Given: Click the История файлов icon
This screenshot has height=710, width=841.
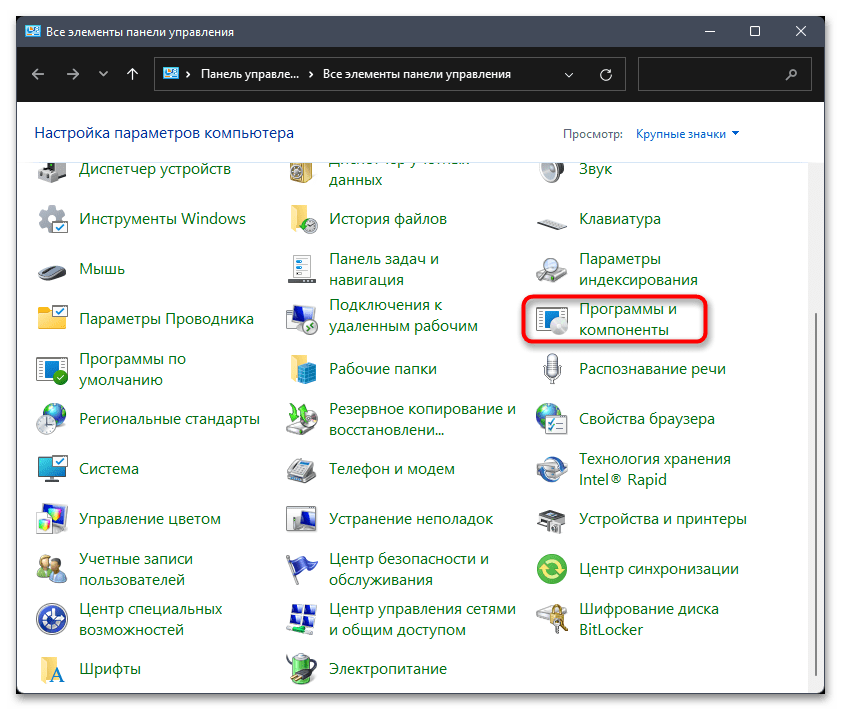Looking at the screenshot, I should pos(303,219).
